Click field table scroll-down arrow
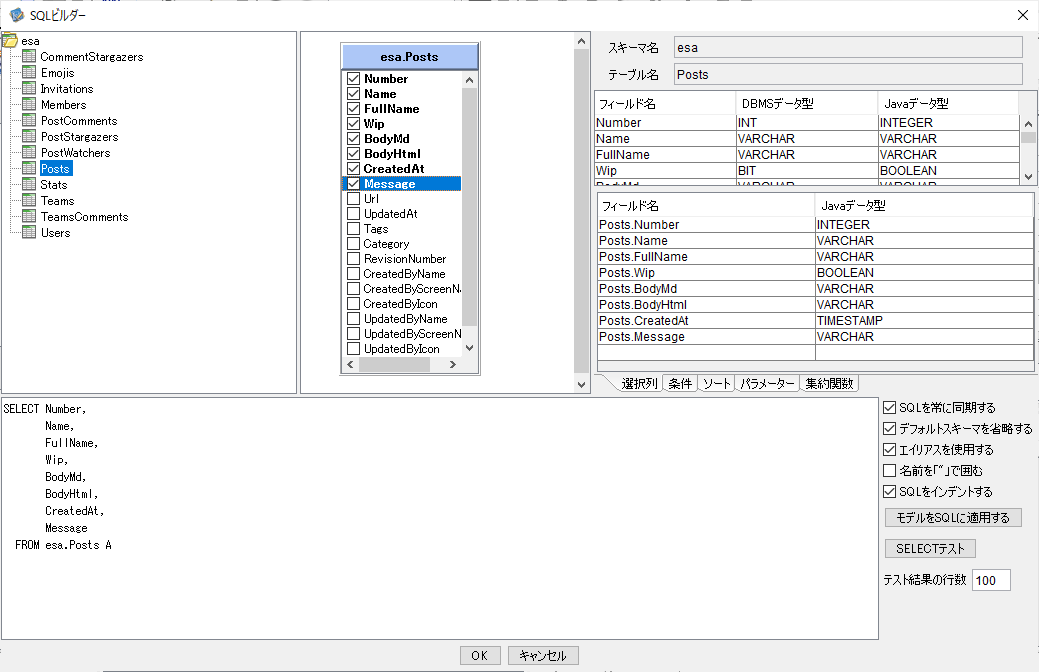 click(1028, 176)
